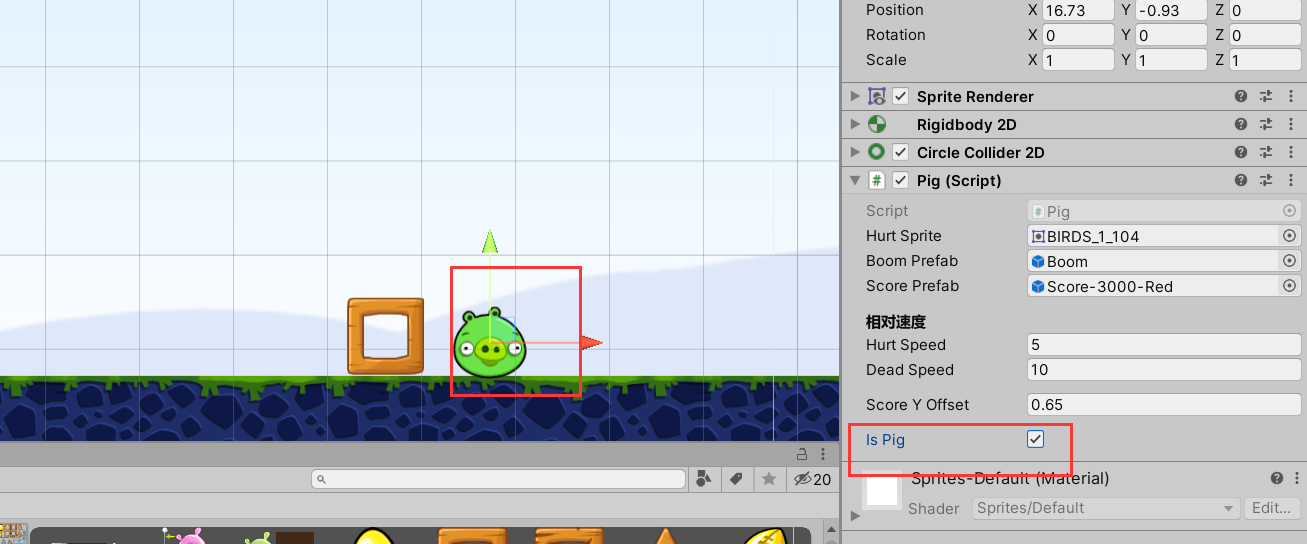Click the Pig script hash icon
1307x544 pixels.
[x=877, y=181]
